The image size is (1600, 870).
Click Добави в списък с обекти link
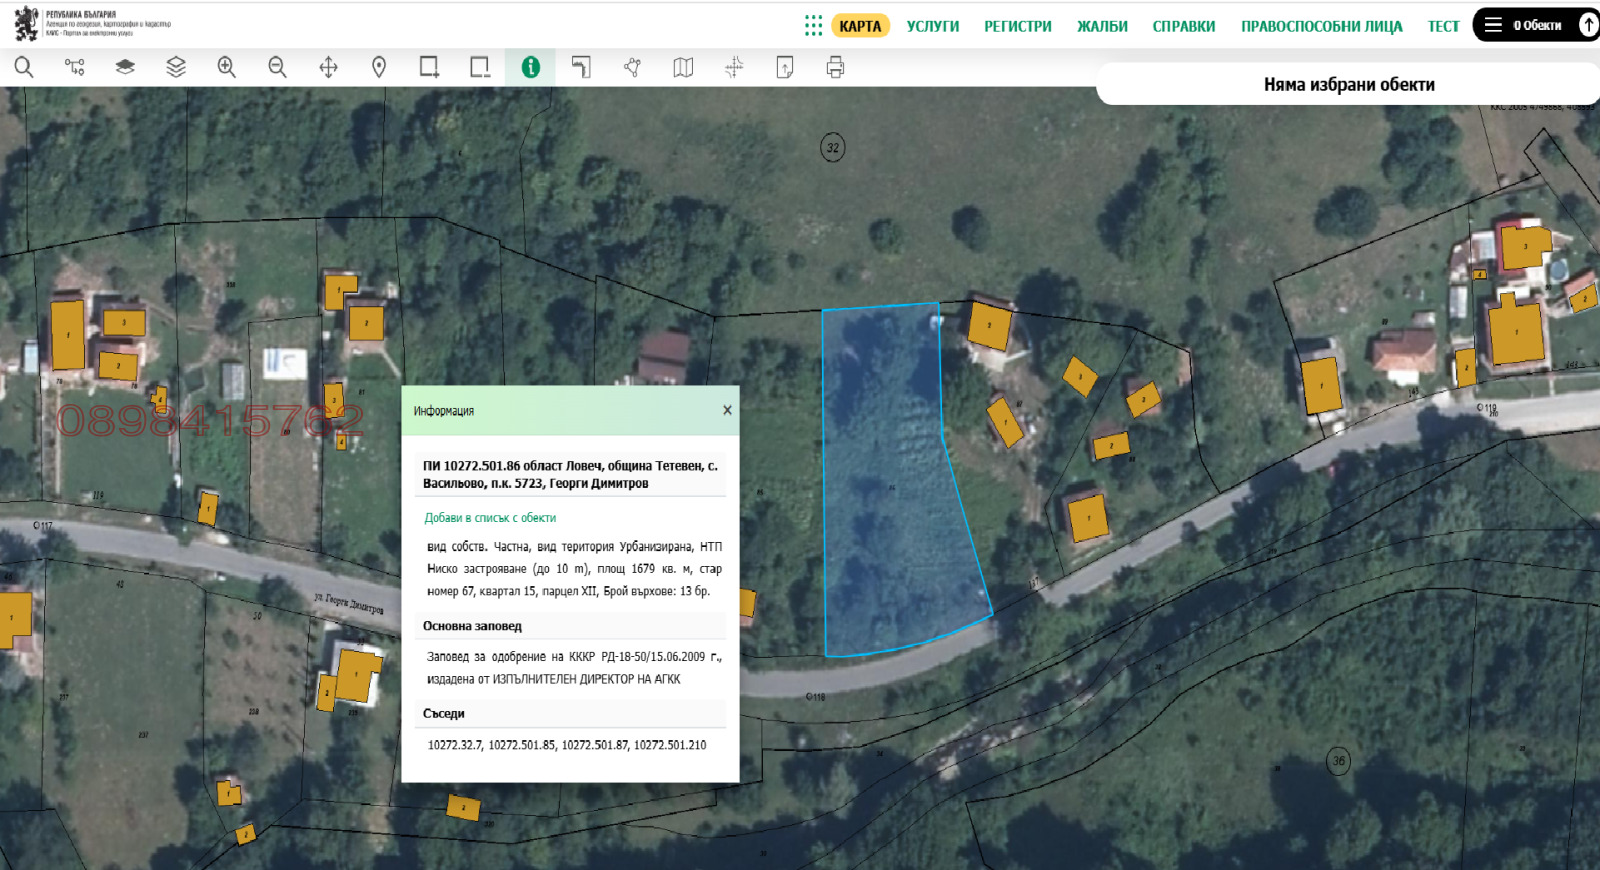[490, 518]
